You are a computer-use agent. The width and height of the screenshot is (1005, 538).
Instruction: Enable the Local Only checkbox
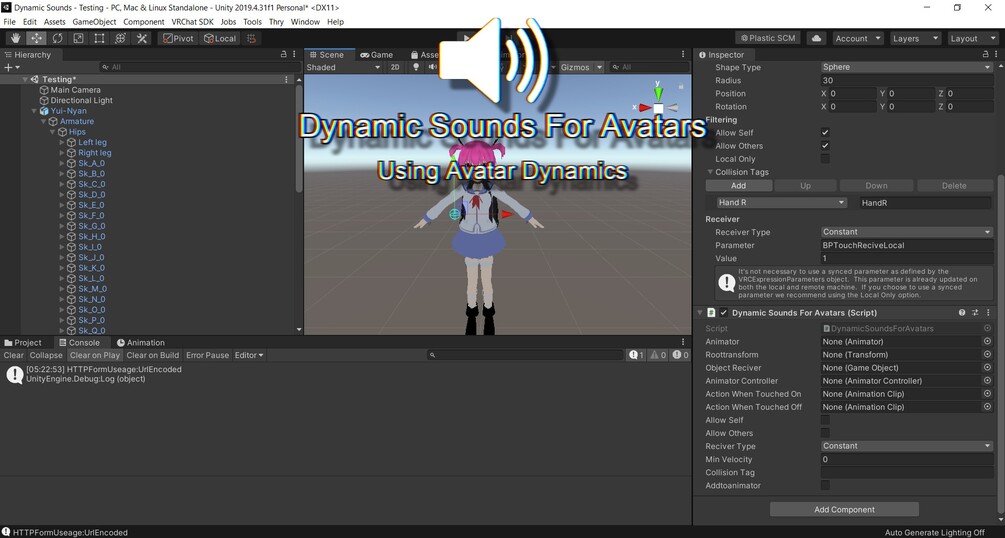point(825,159)
